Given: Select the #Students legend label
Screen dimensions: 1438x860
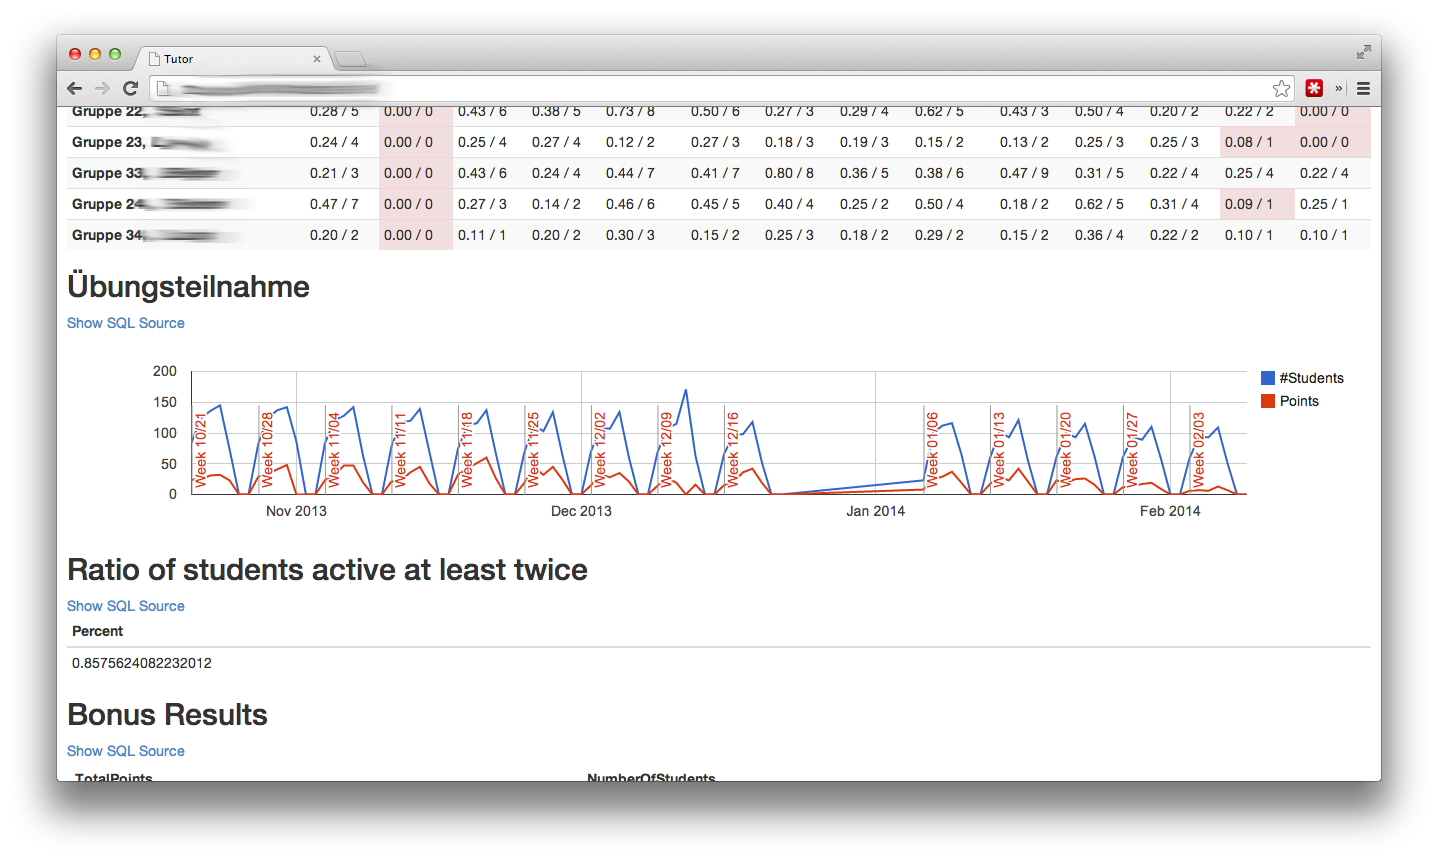Looking at the screenshot, I should [1311, 378].
